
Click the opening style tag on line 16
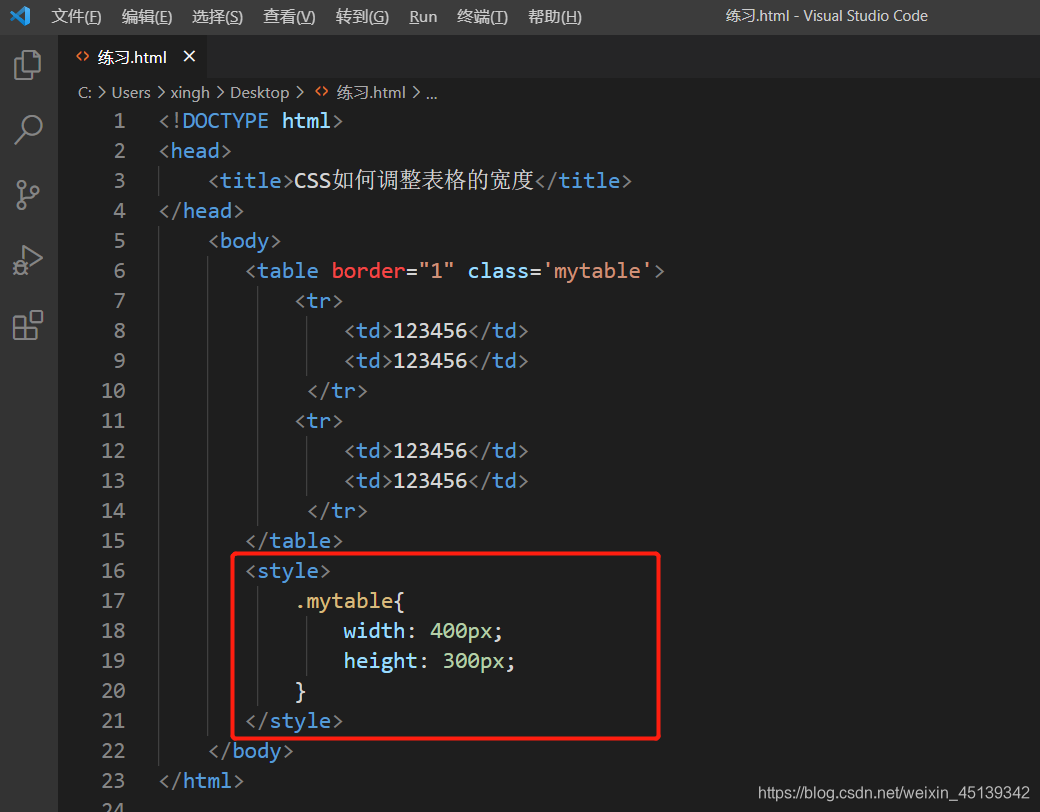(x=288, y=571)
